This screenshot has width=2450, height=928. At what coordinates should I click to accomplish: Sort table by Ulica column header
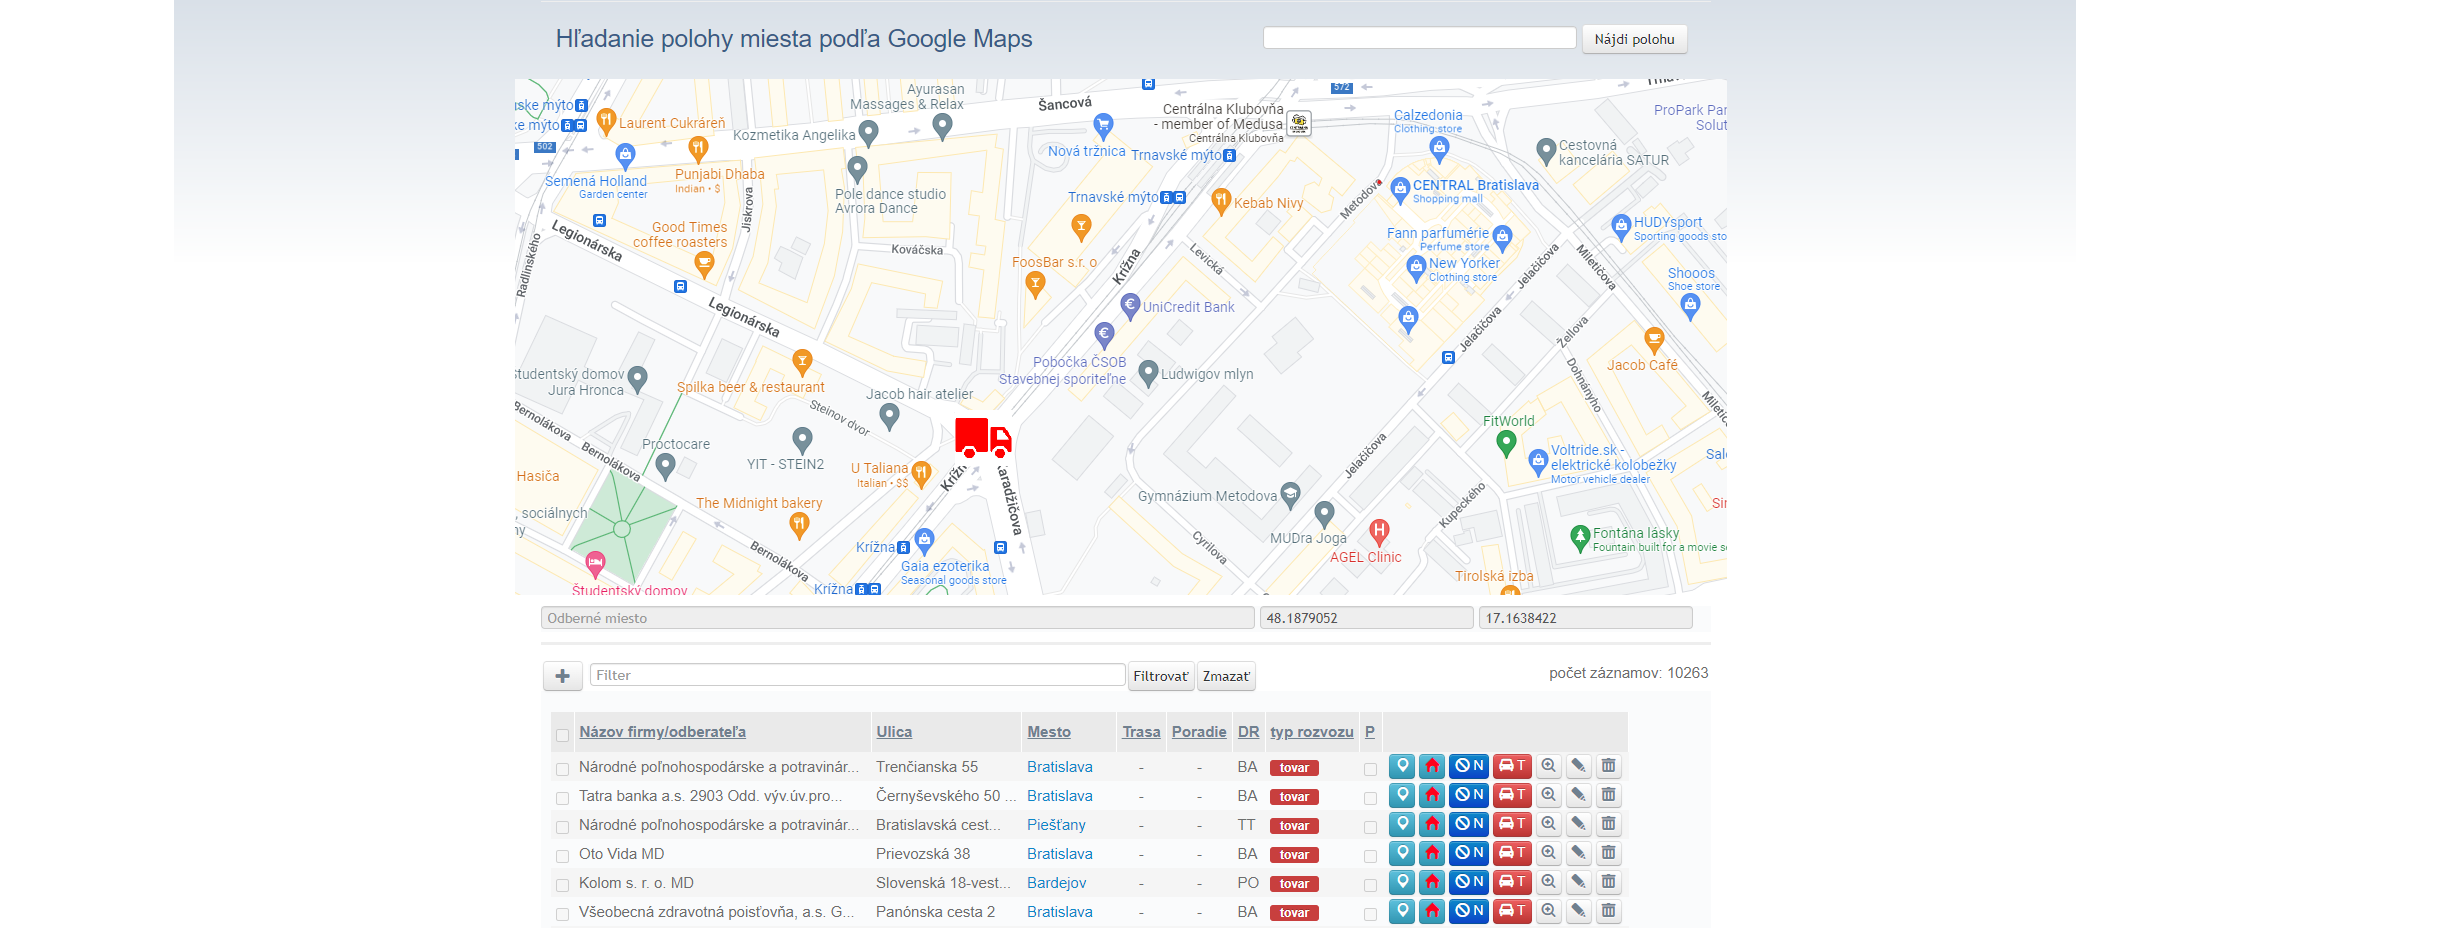point(894,732)
